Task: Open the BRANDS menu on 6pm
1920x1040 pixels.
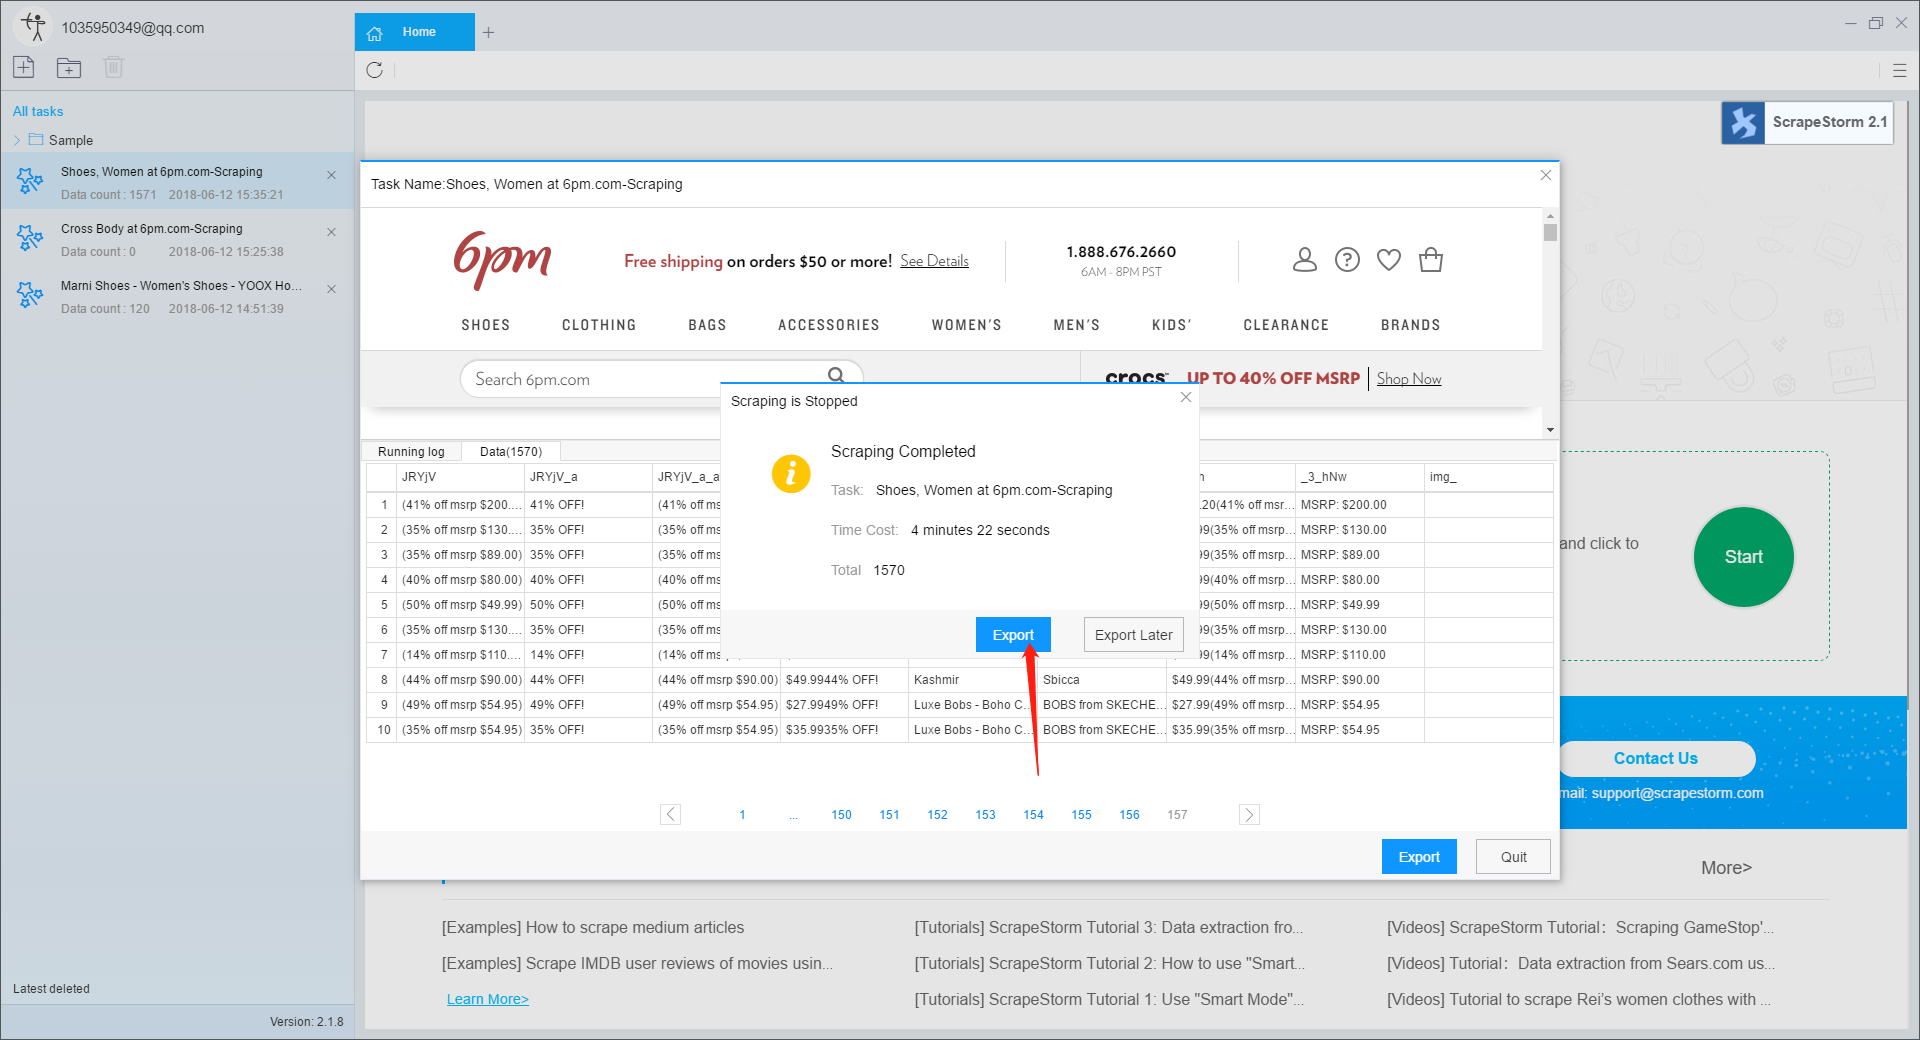Action: click(1410, 325)
